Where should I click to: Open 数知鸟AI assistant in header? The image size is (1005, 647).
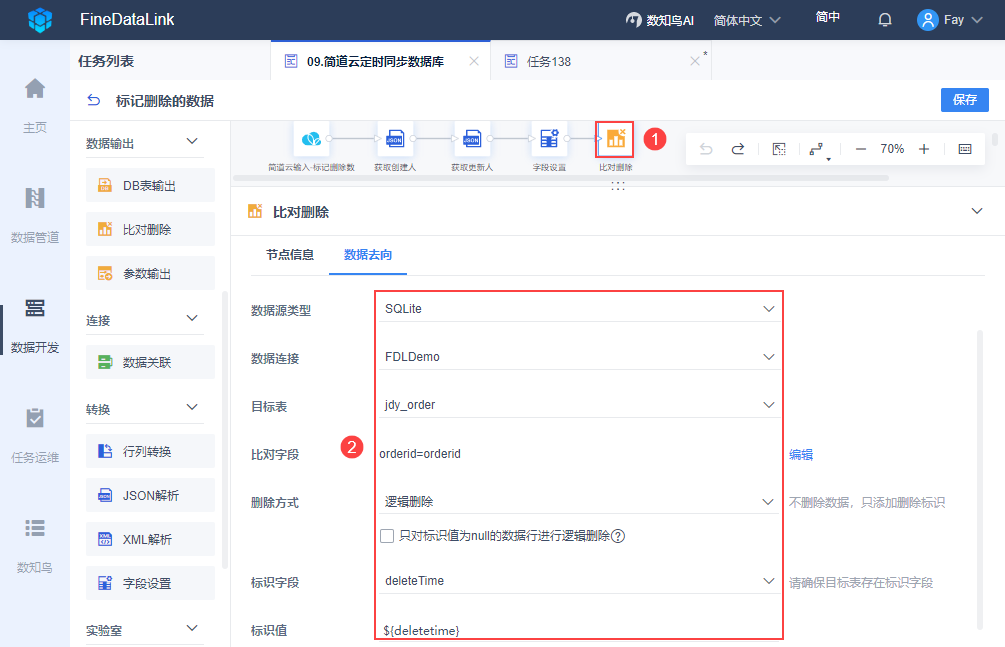(660, 20)
